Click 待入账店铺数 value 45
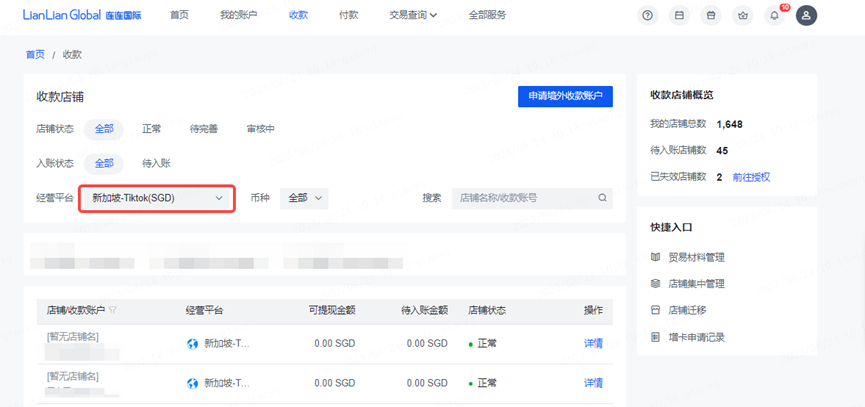The height and width of the screenshot is (407, 865). tap(722, 151)
